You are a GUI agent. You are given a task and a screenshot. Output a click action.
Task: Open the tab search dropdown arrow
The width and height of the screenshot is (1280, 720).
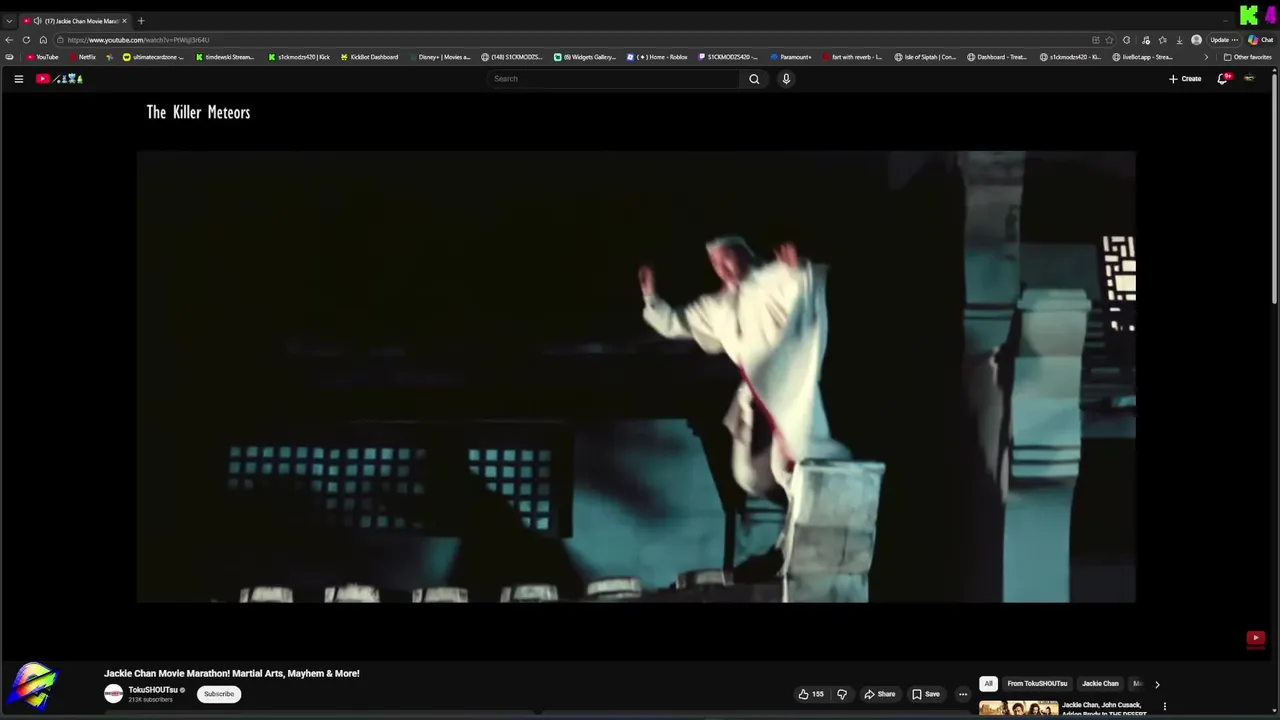coord(9,21)
